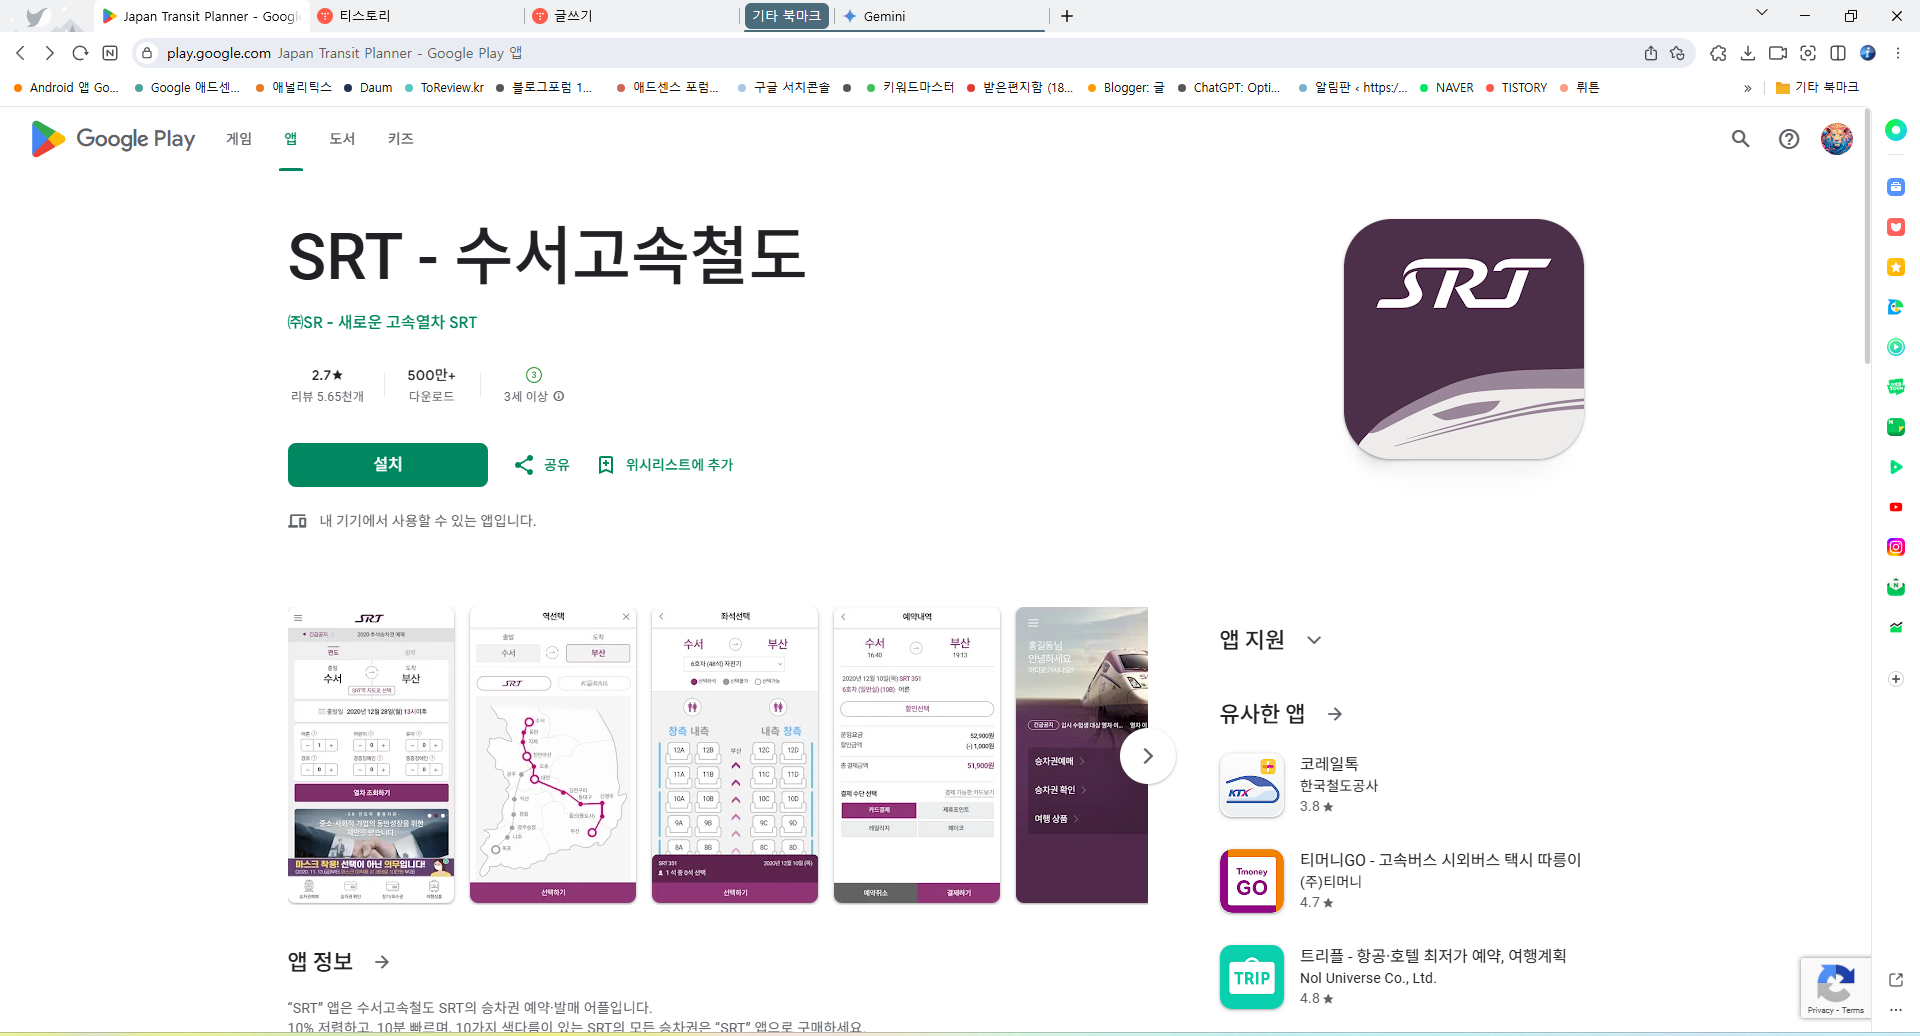Open the Daum bookmark
Viewport: 1920px width, 1036px height.
click(x=367, y=88)
